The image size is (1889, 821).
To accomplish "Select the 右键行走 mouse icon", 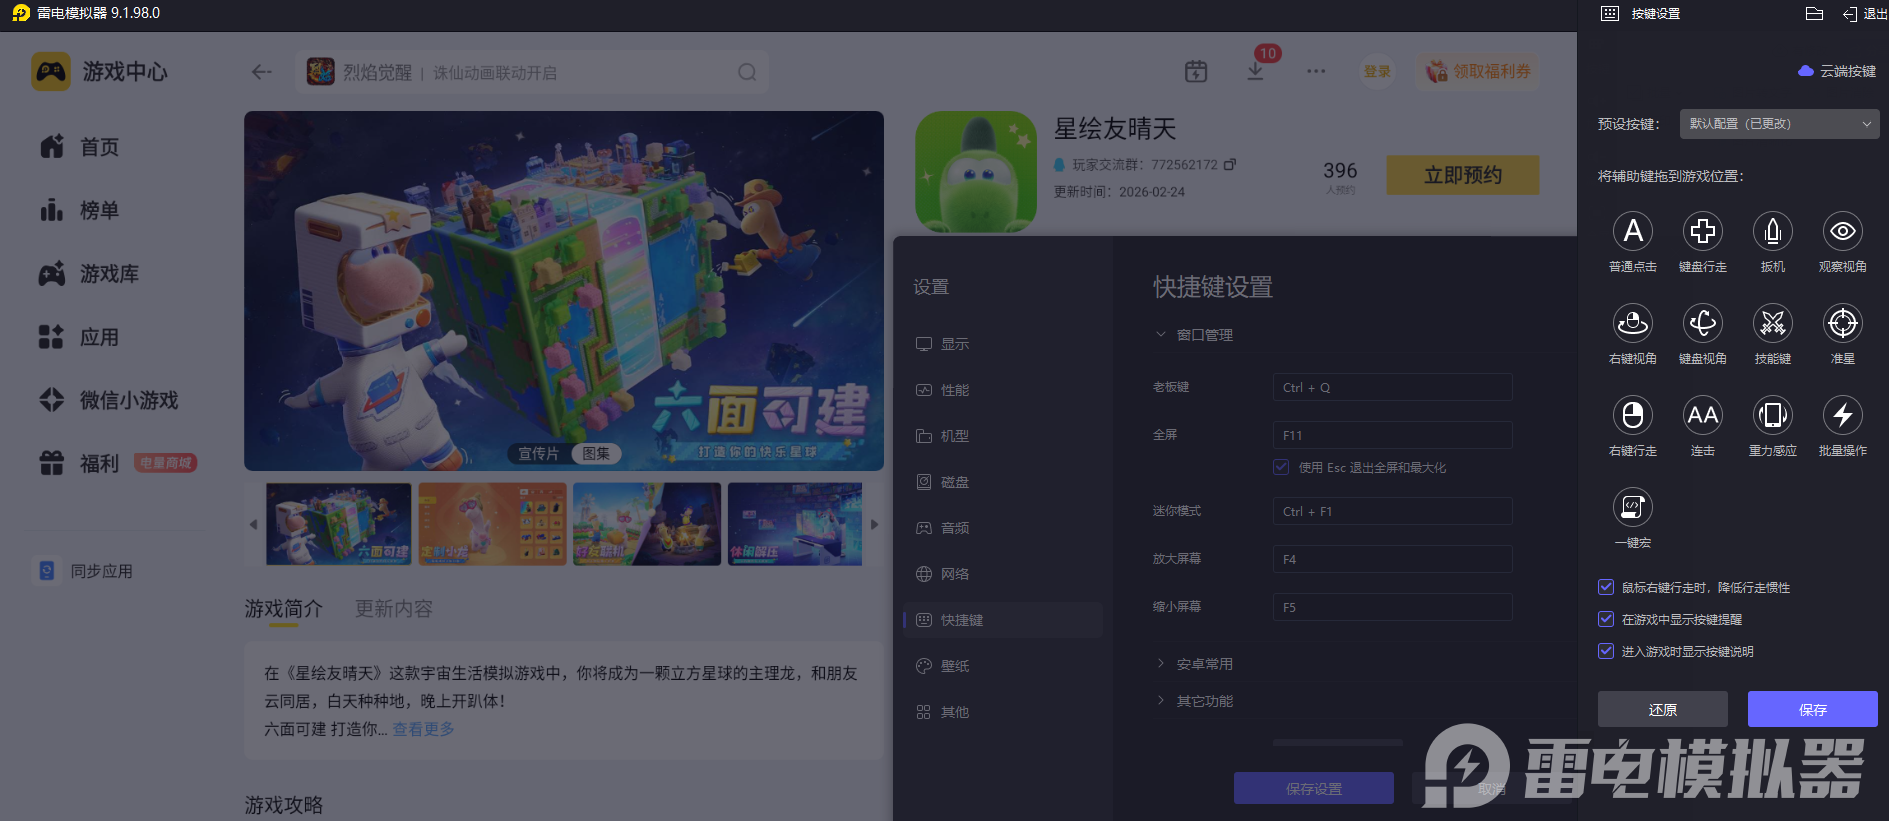I will tap(1633, 415).
